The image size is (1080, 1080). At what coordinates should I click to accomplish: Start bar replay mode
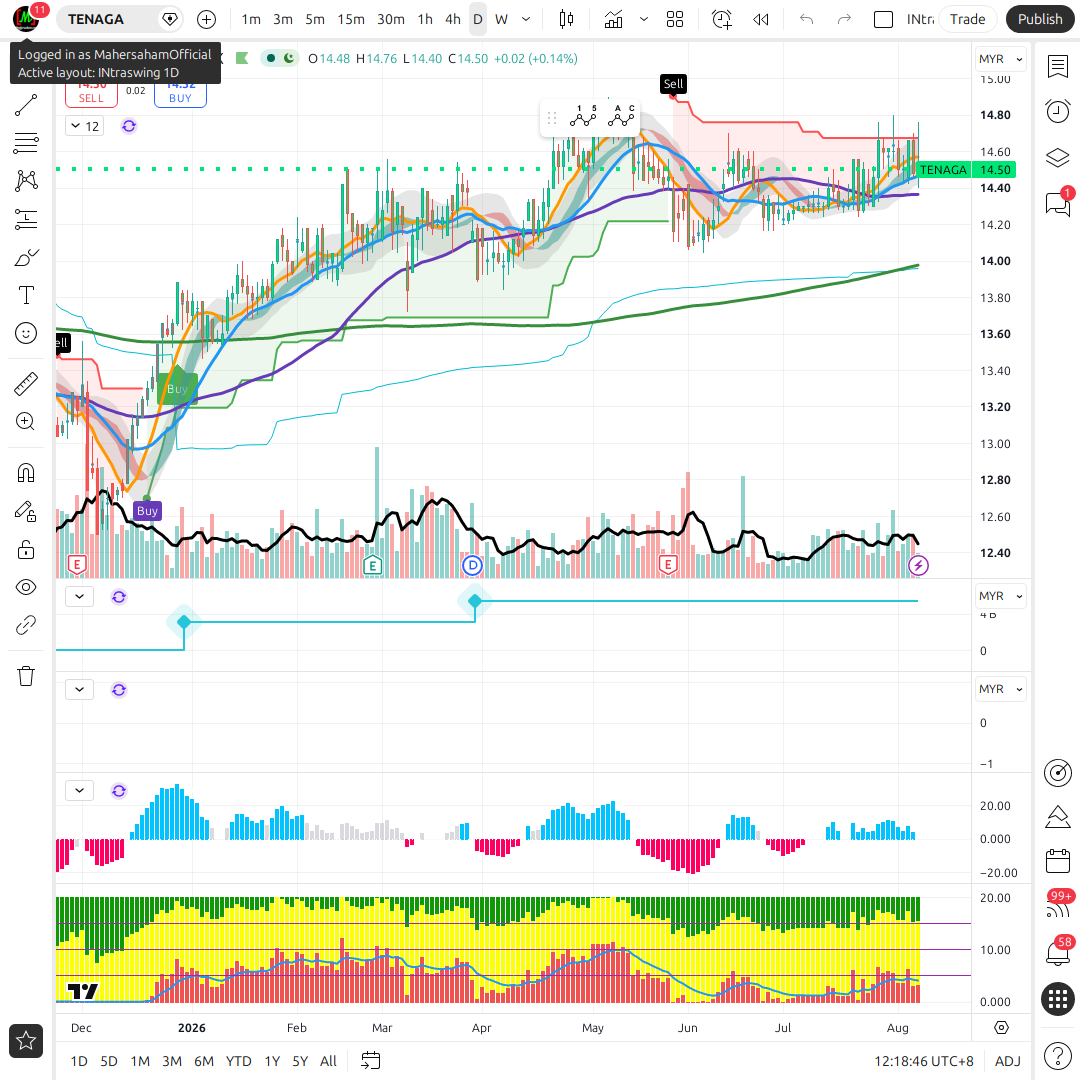[760, 19]
